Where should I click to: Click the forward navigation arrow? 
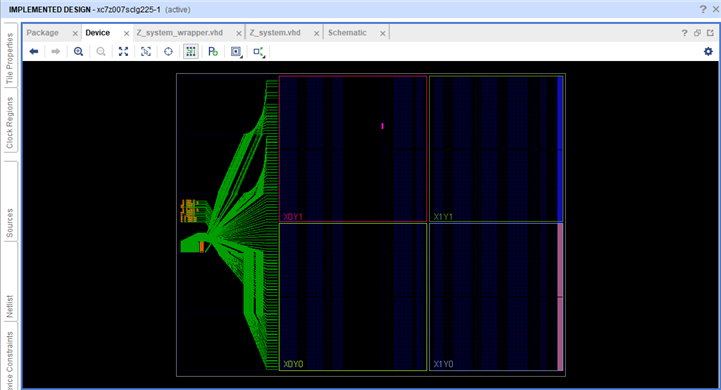(56, 52)
